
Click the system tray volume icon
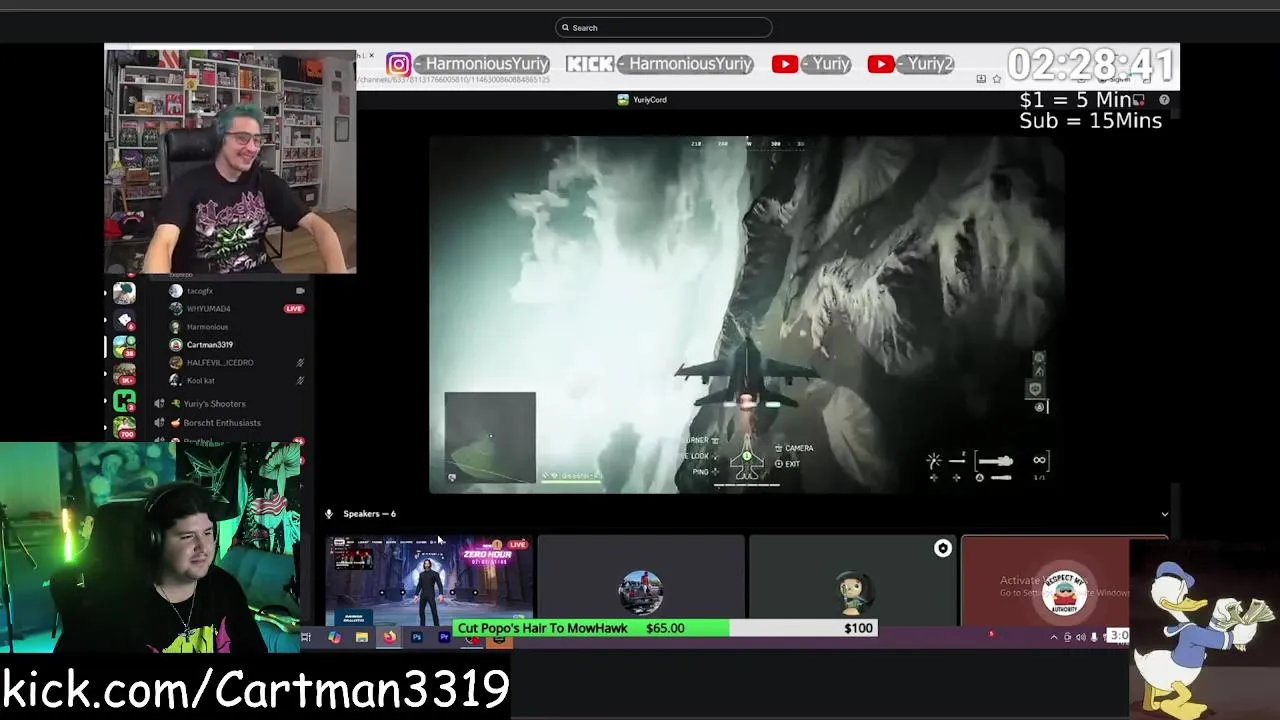tap(1080, 637)
